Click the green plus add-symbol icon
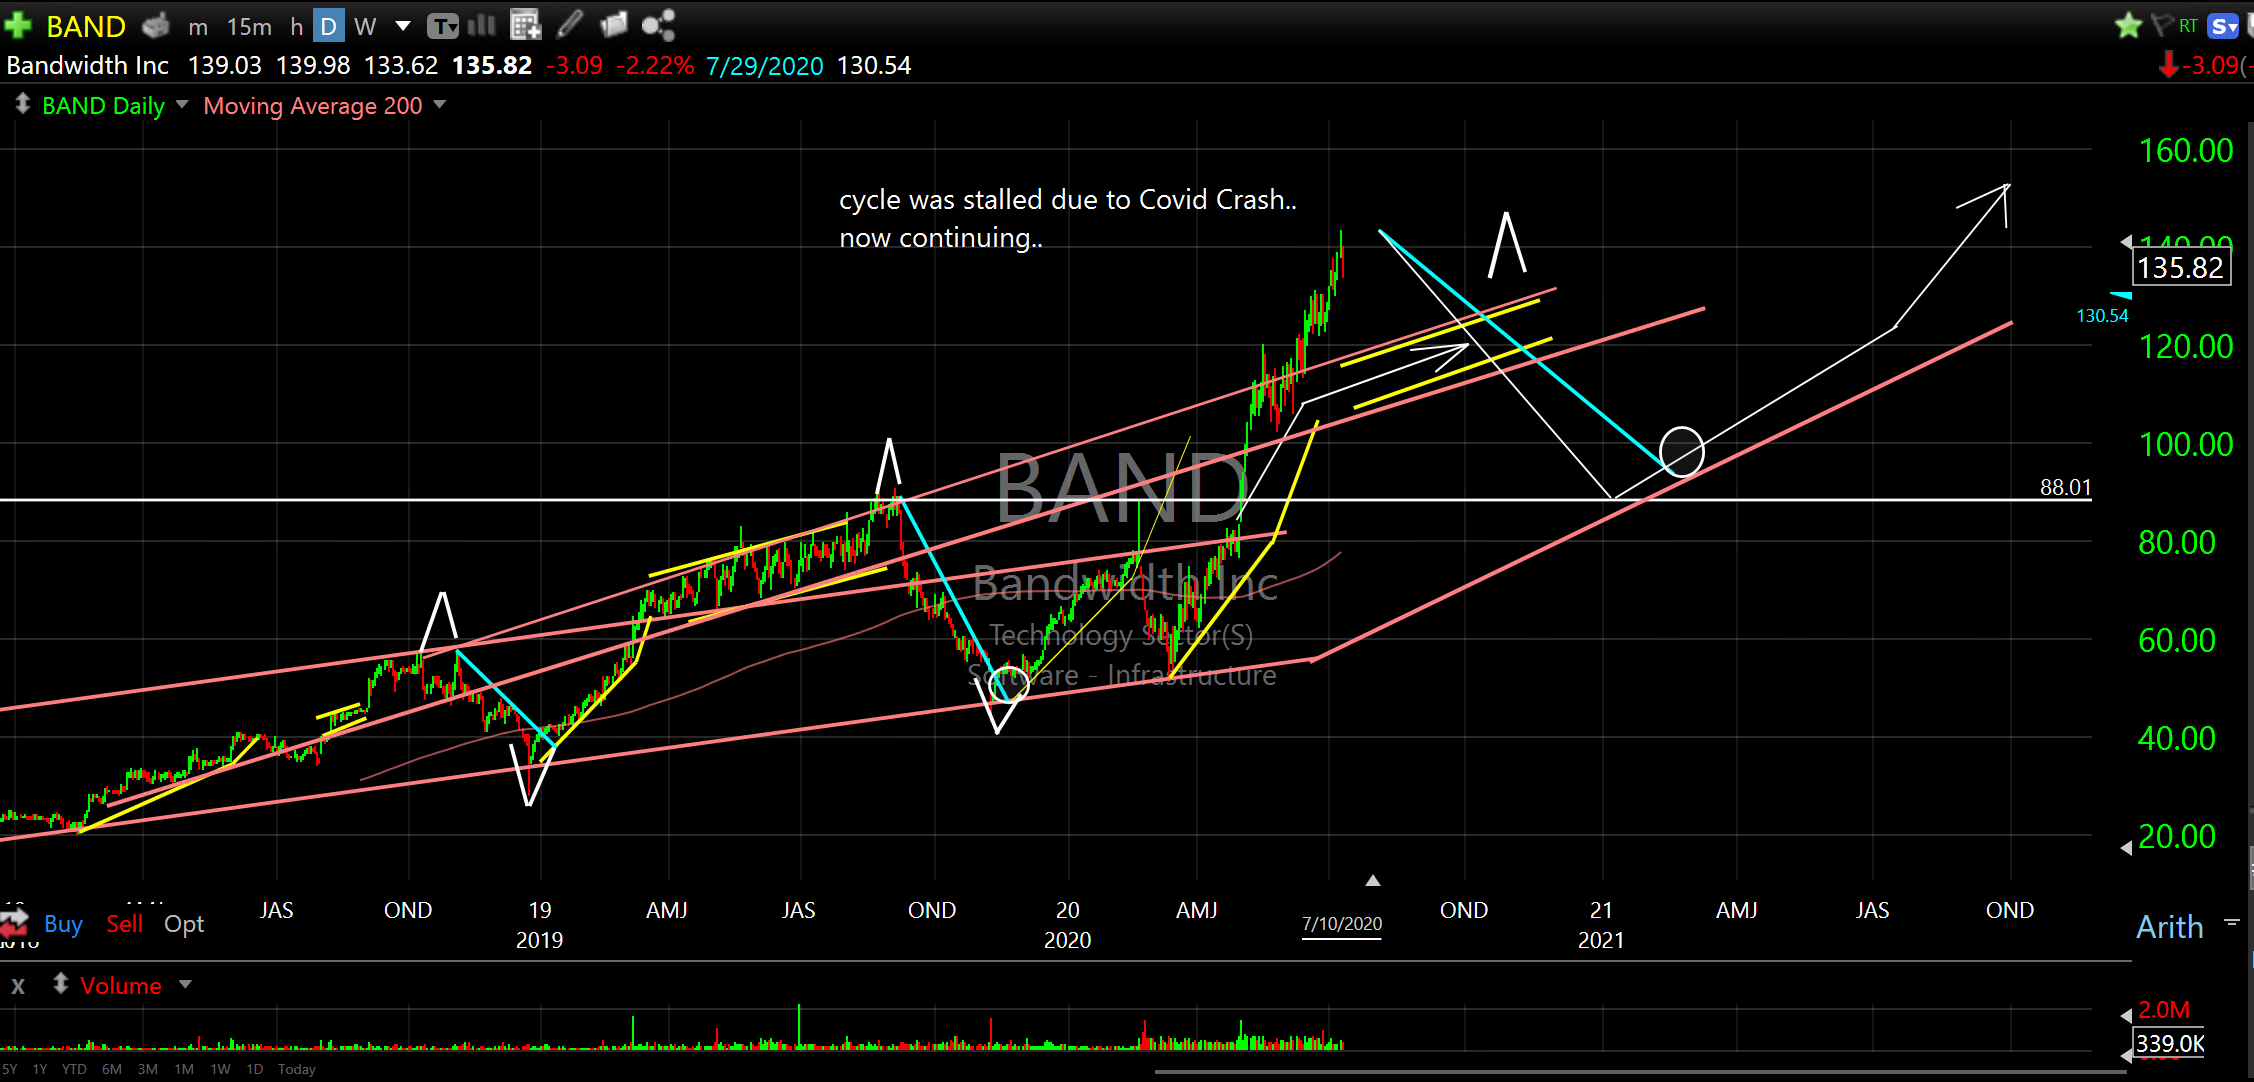Viewport: 2254px width, 1082px height. pos(19,25)
